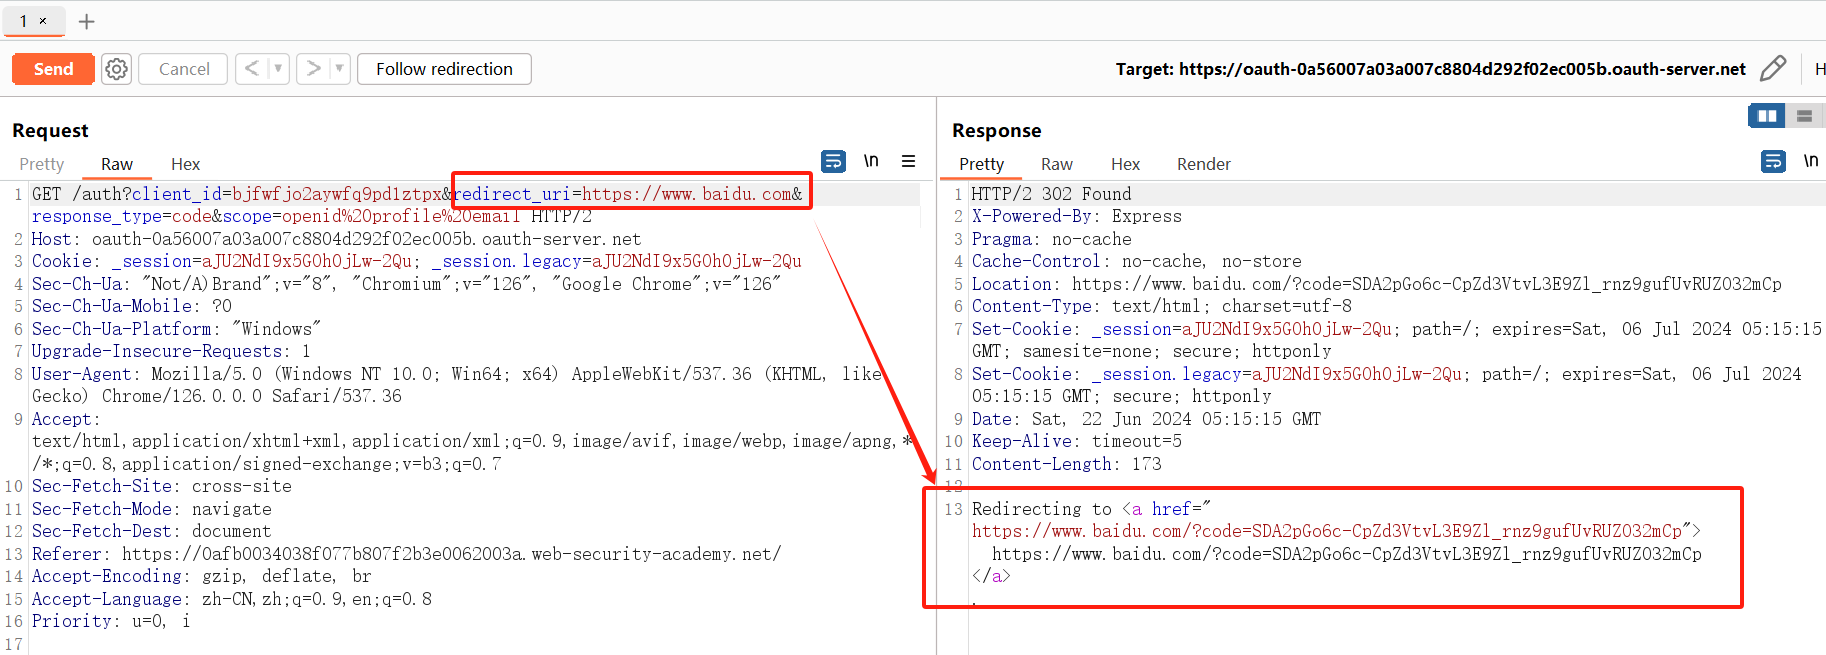The image size is (1826, 655).
Task: Click Date header in response
Action: [1146, 419]
